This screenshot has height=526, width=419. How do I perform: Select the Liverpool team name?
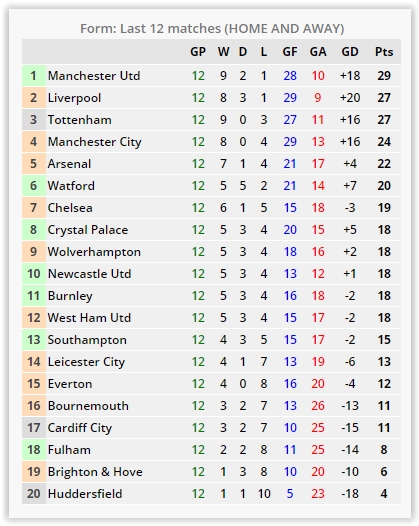pos(74,98)
